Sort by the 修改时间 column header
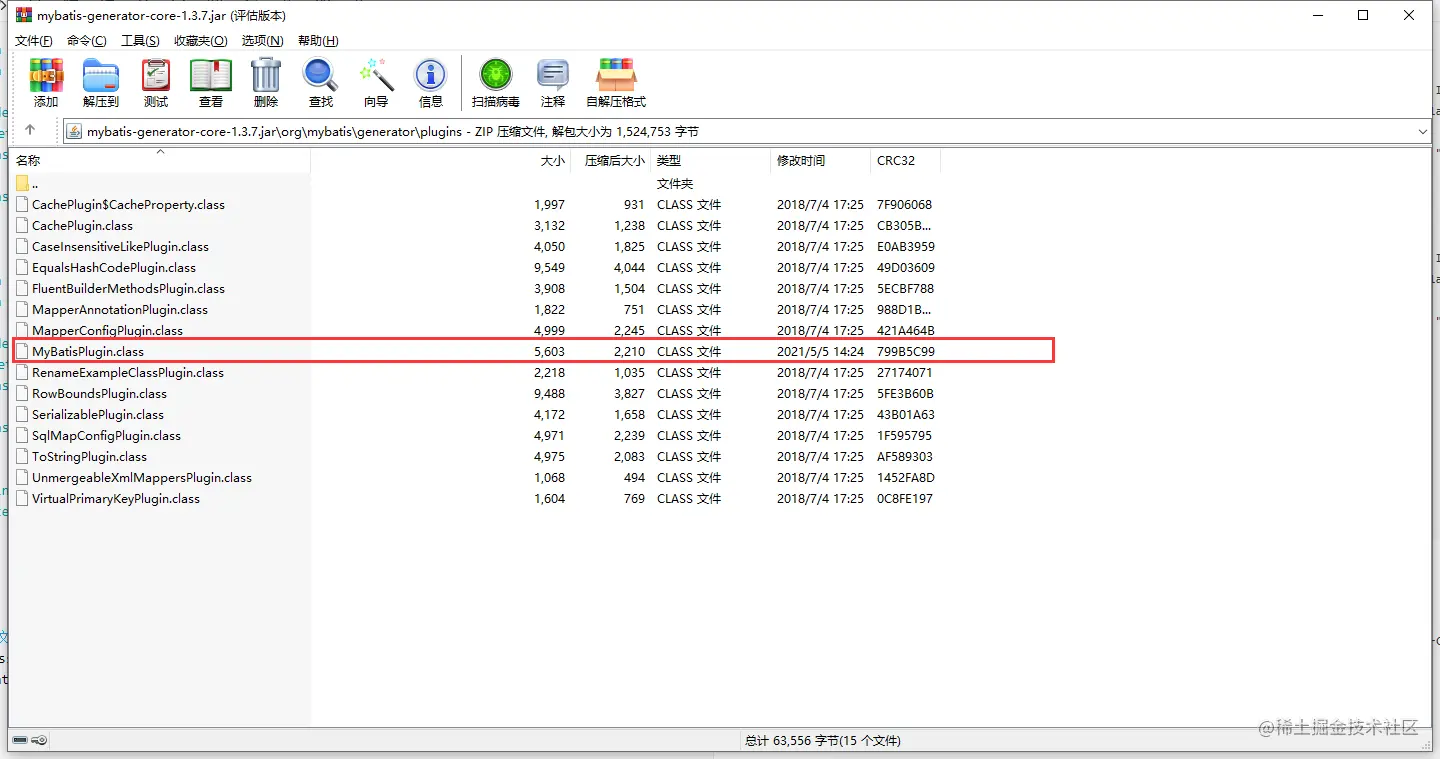This screenshot has height=759, width=1440. point(820,160)
